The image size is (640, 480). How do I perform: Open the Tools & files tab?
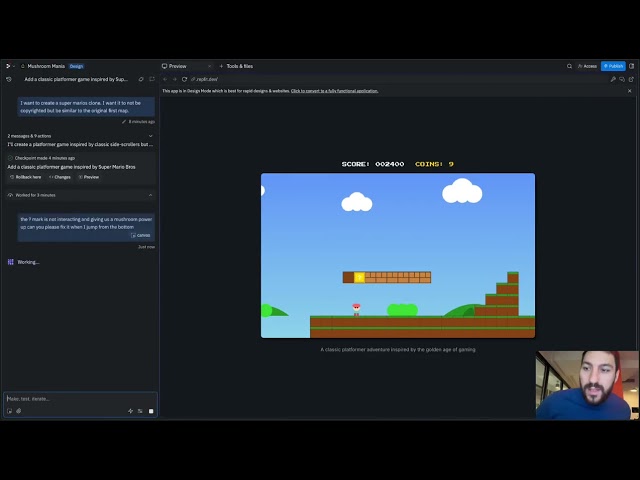click(x=240, y=66)
